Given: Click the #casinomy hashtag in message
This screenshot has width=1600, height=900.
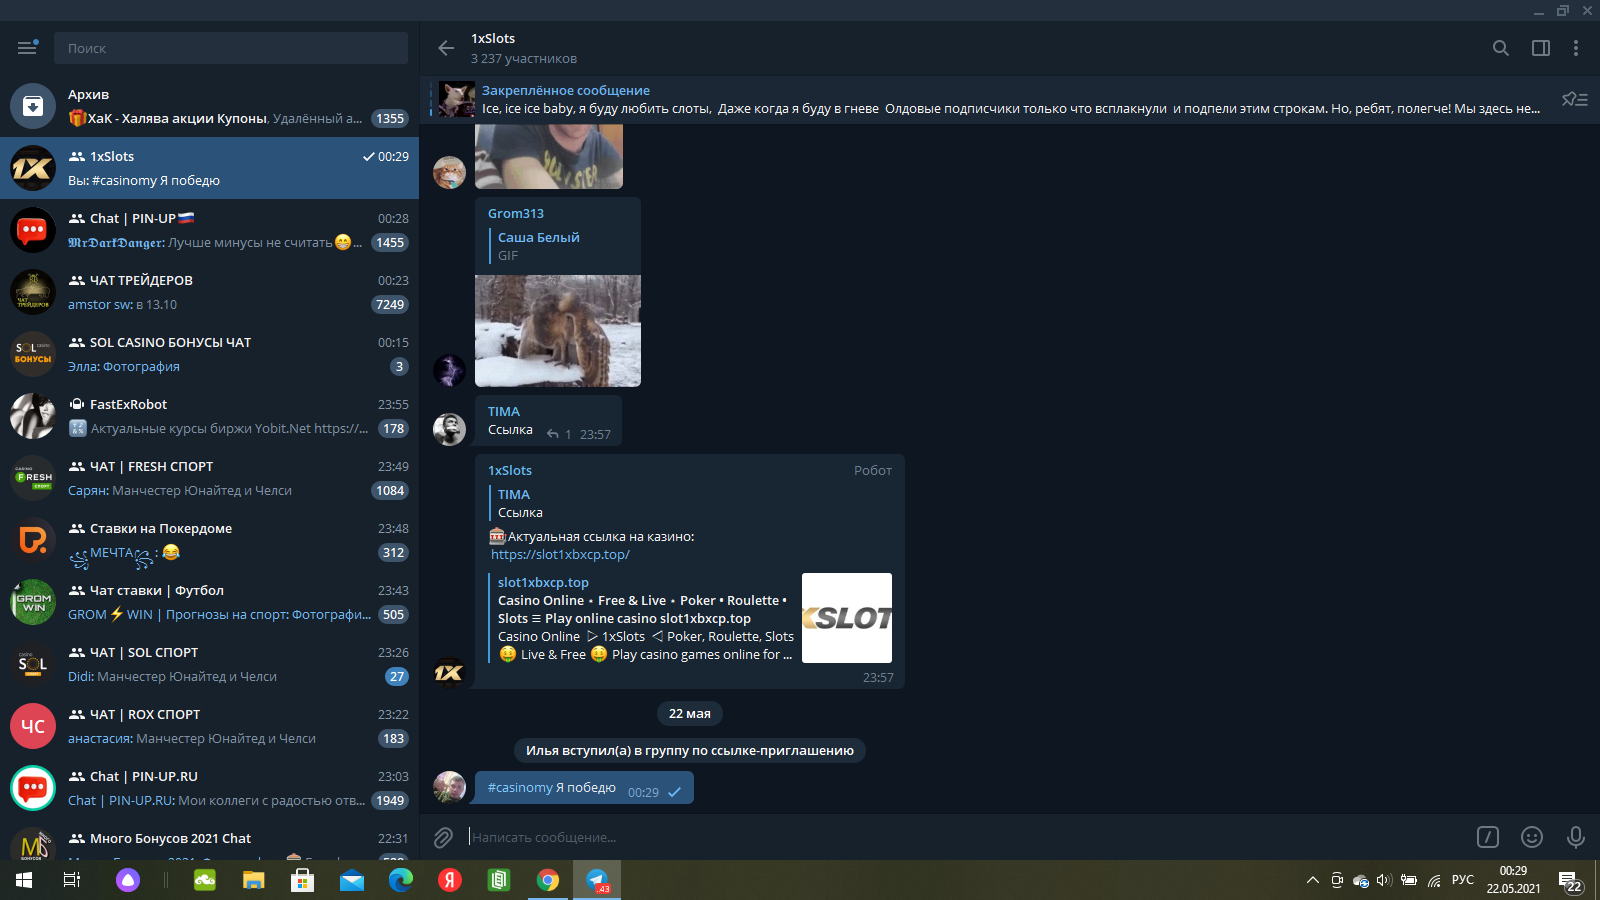Looking at the screenshot, I should click(x=520, y=787).
